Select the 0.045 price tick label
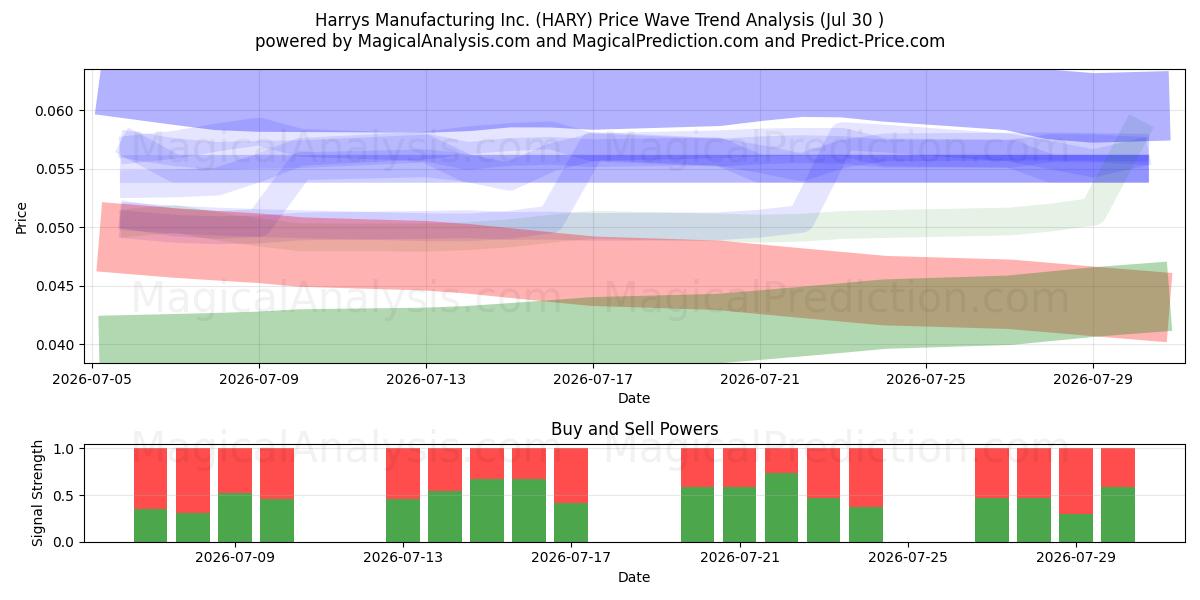The image size is (1200, 600). [x=56, y=287]
